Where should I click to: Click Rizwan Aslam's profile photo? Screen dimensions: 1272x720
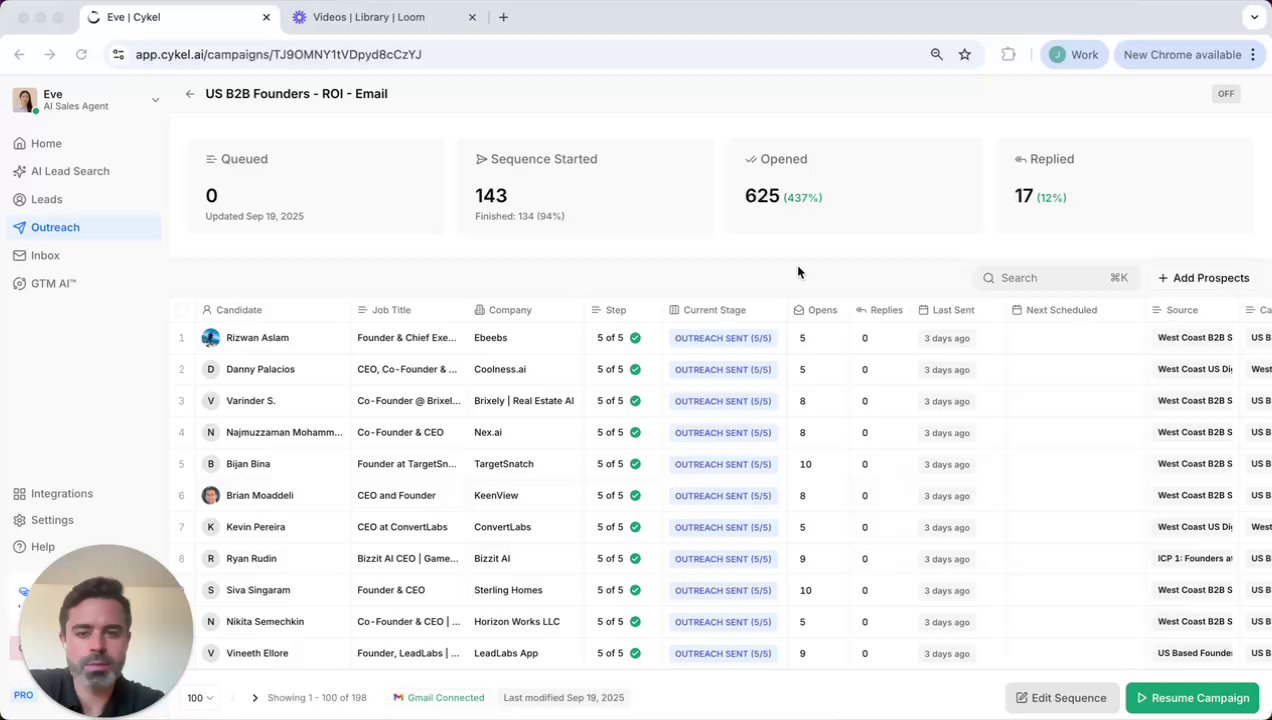tap(210, 338)
